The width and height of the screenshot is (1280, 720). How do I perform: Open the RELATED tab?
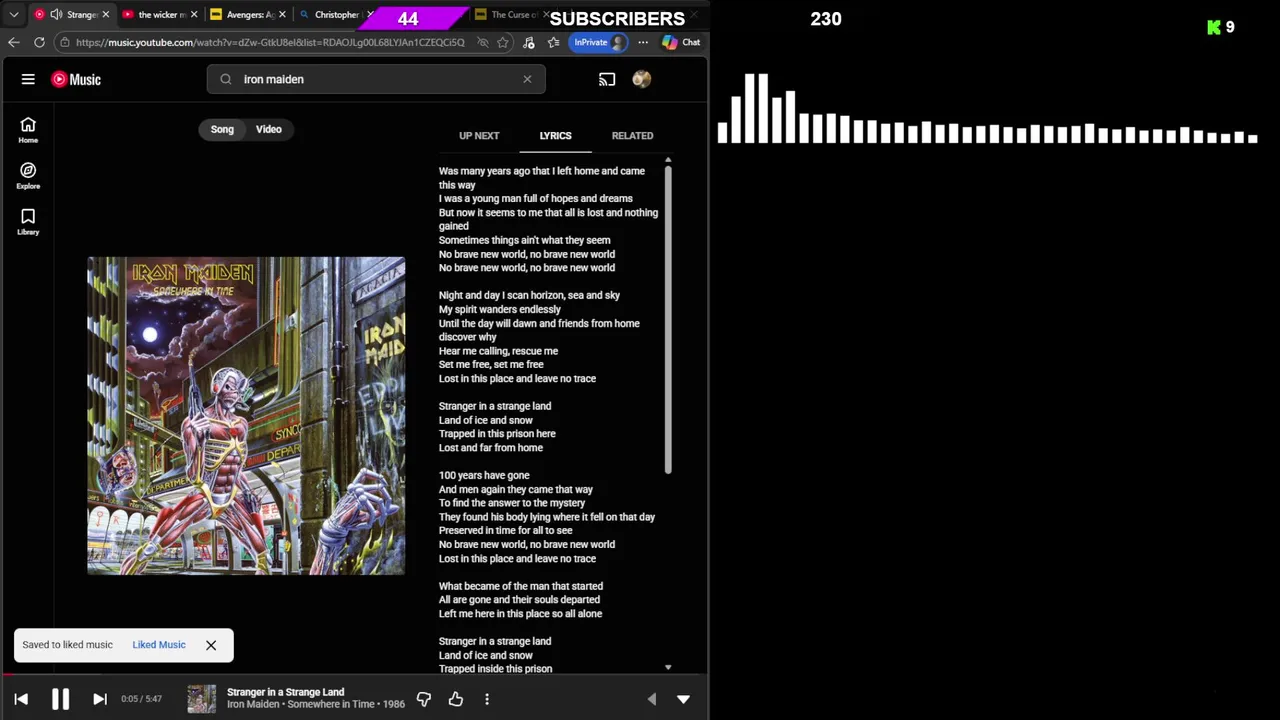coord(632,136)
